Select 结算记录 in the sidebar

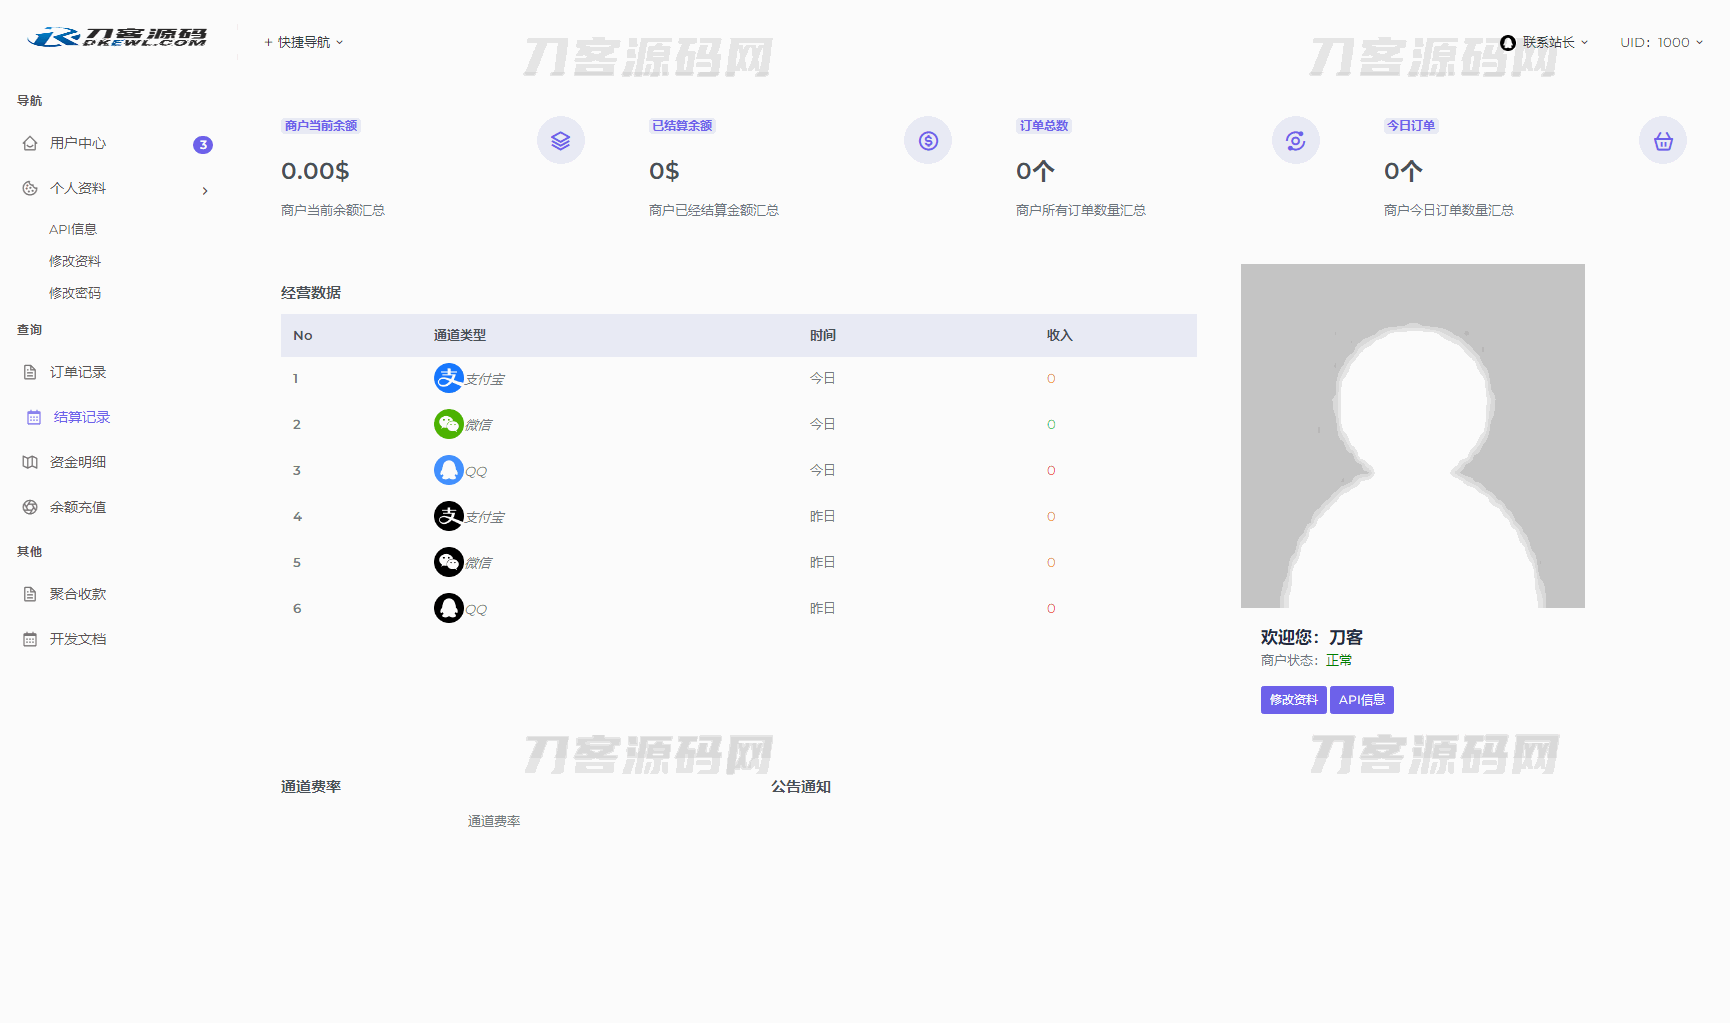point(81,417)
